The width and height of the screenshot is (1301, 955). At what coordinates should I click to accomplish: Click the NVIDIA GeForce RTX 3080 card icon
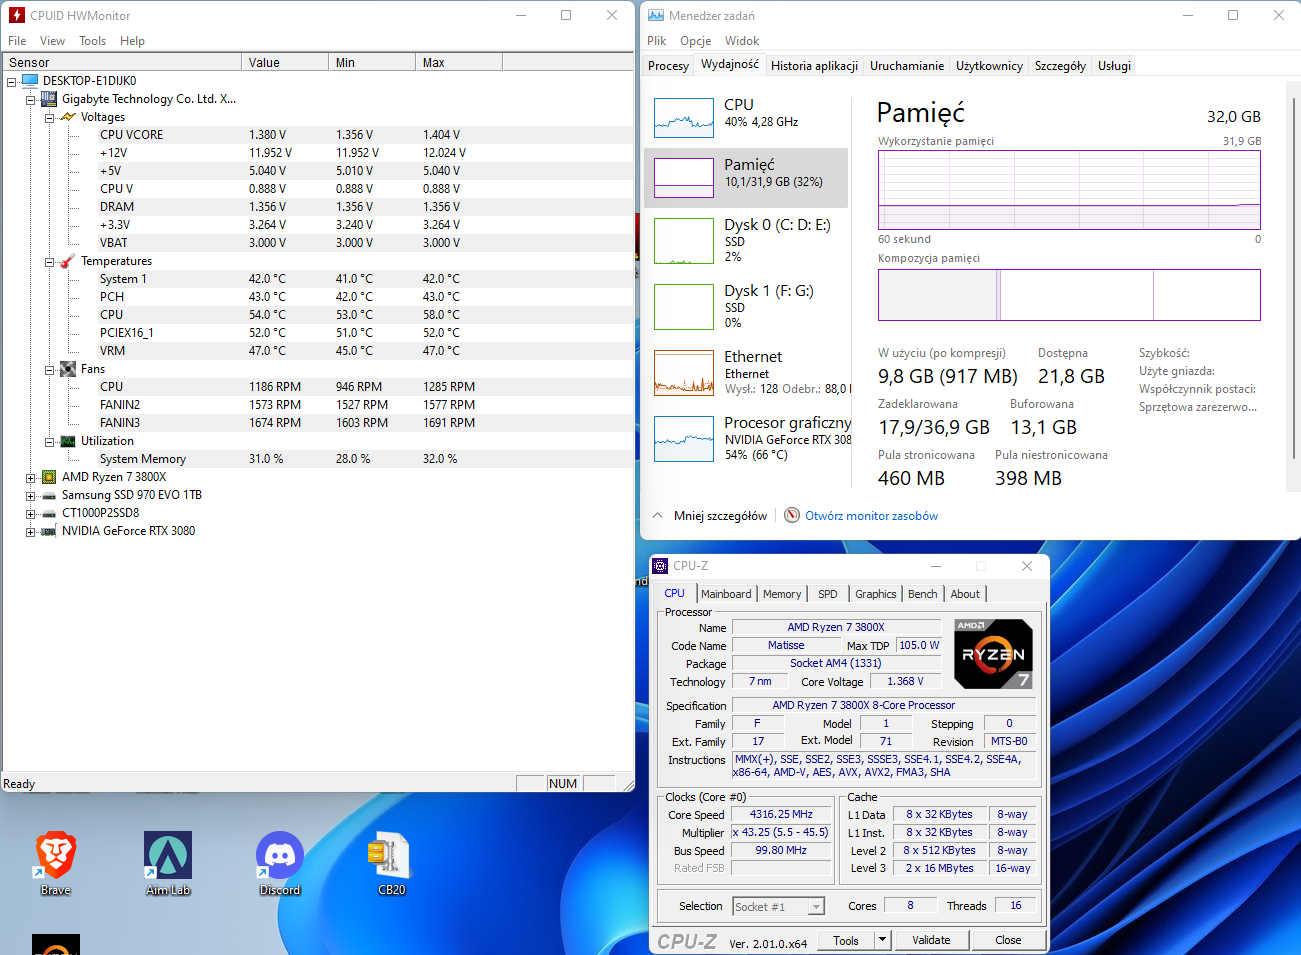tap(49, 531)
